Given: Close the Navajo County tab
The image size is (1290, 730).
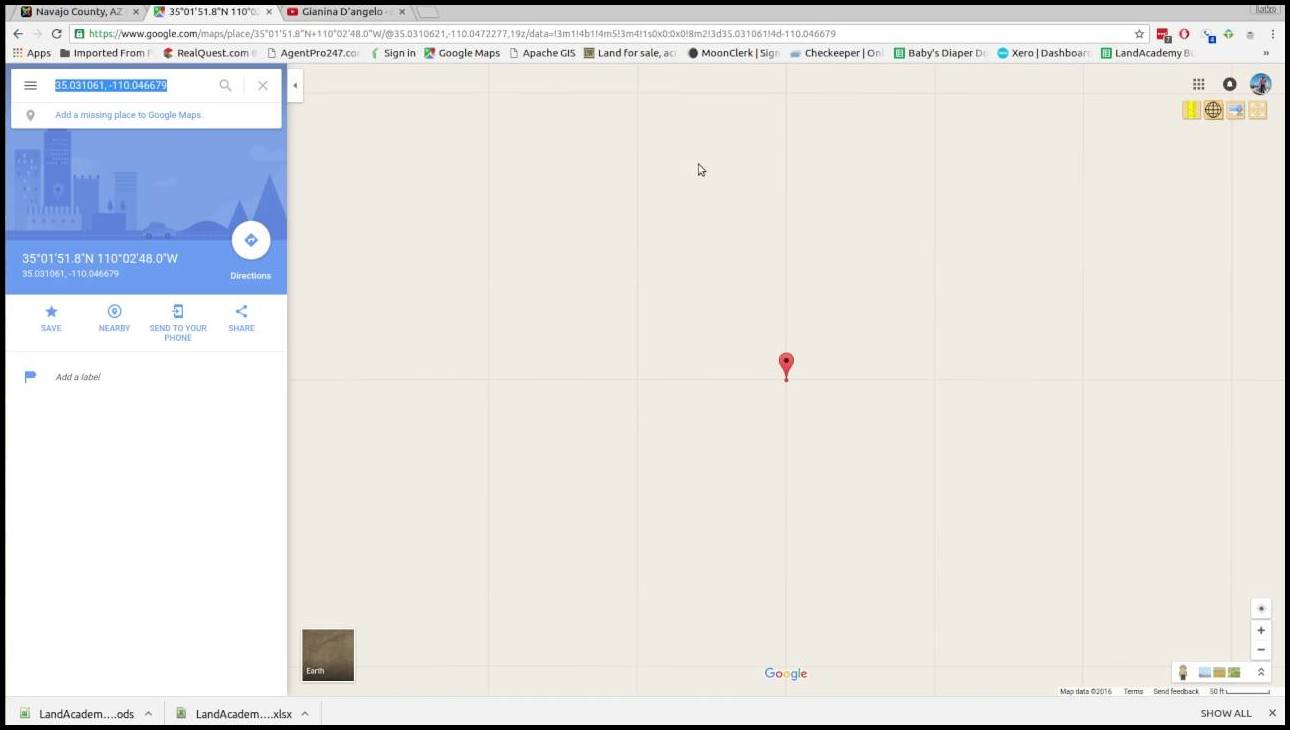Looking at the screenshot, I should click(135, 12).
